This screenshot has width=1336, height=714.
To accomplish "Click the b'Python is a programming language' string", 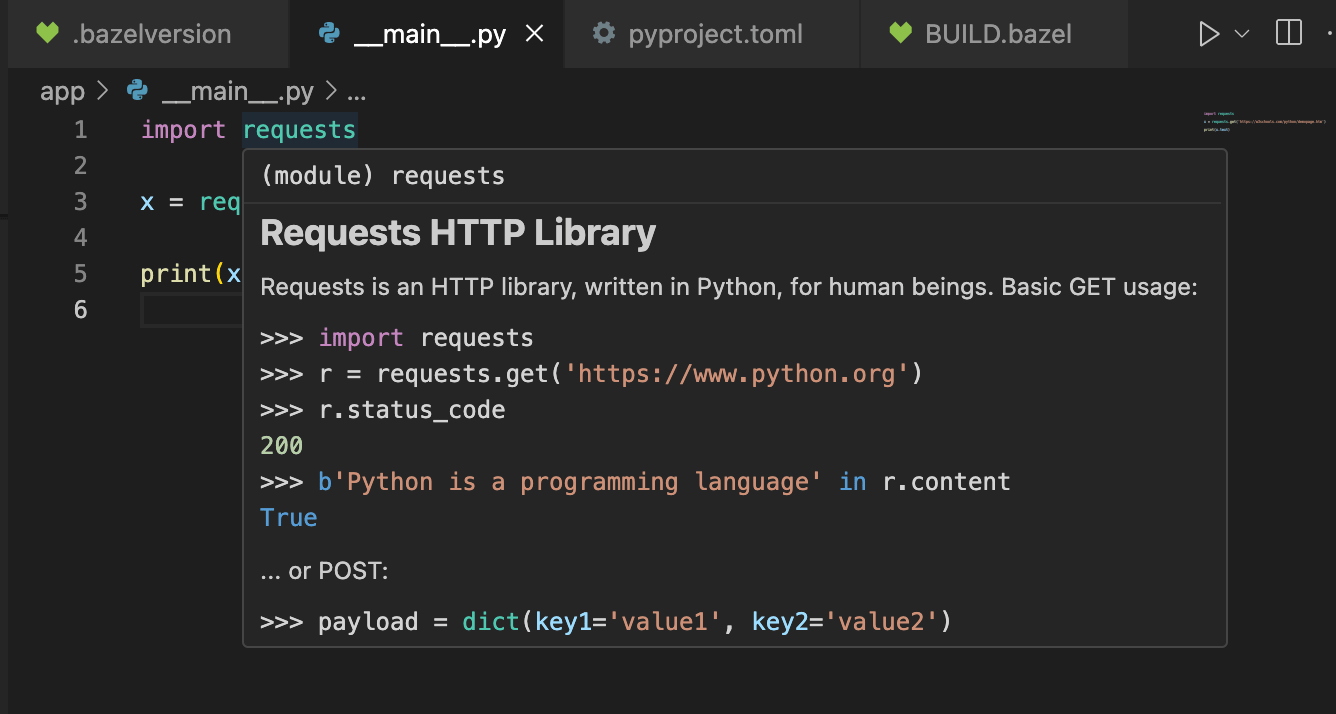I will (570, 482).
